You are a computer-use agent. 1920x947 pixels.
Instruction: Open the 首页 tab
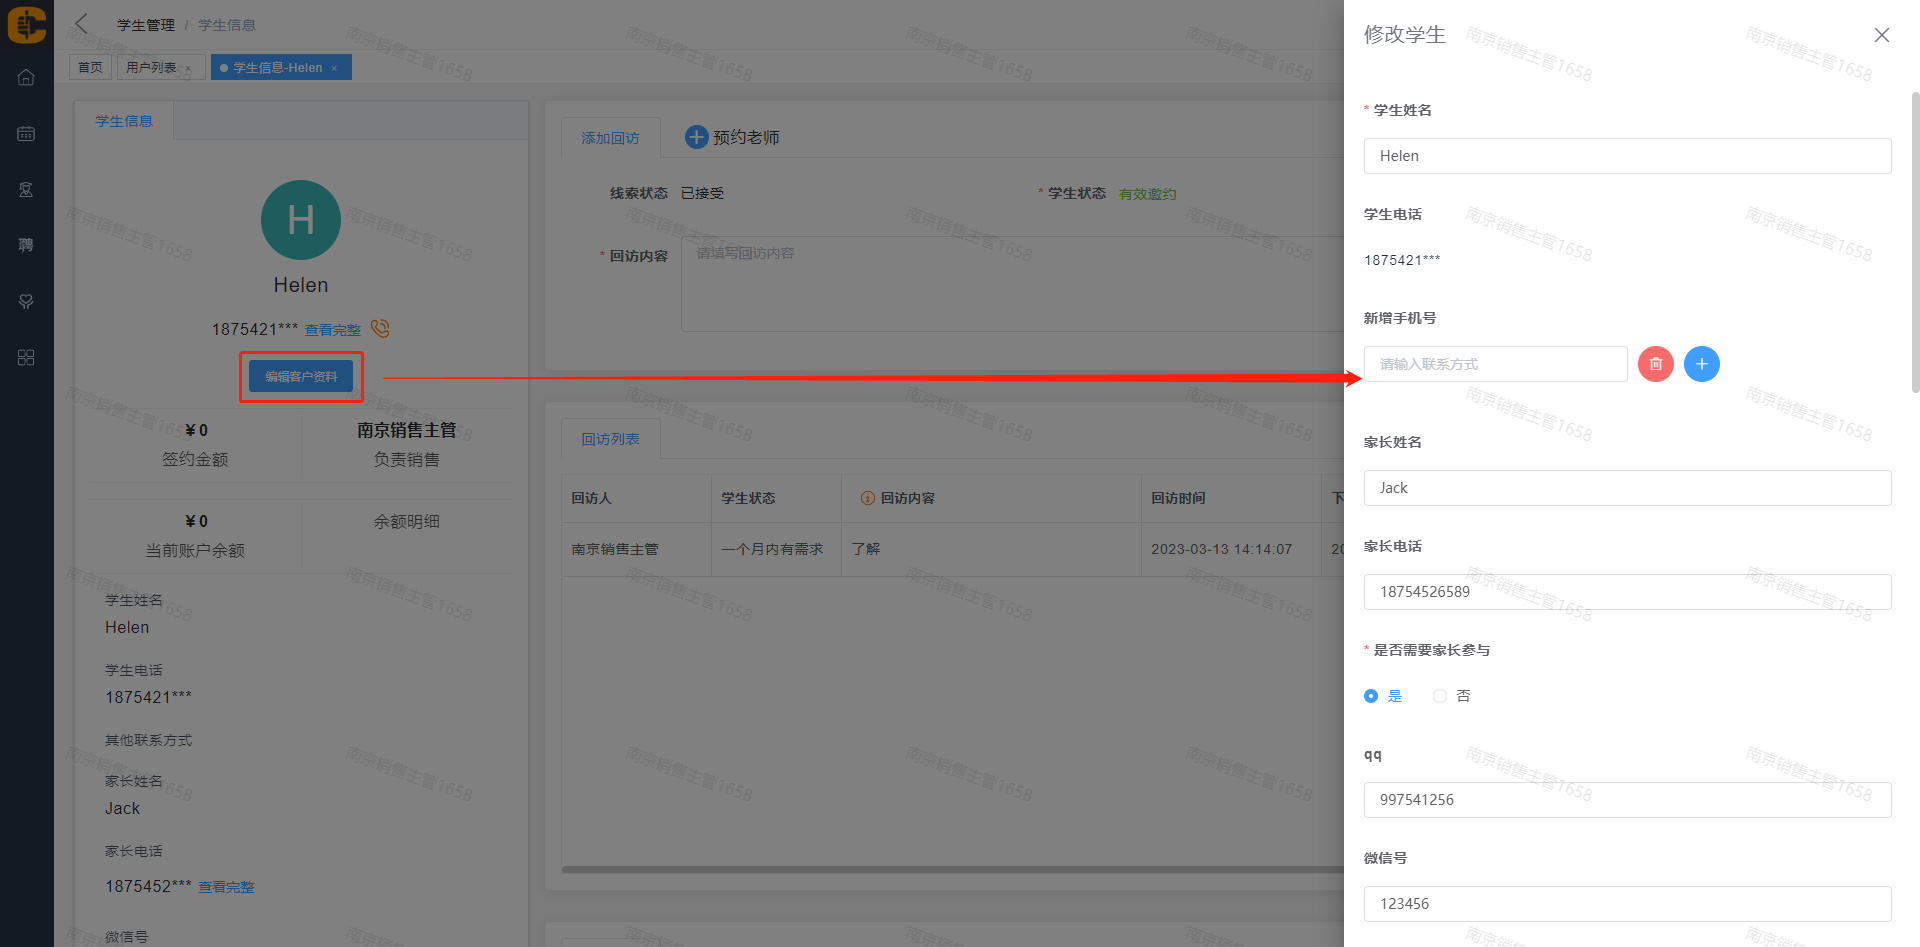(x=90, y=67)
